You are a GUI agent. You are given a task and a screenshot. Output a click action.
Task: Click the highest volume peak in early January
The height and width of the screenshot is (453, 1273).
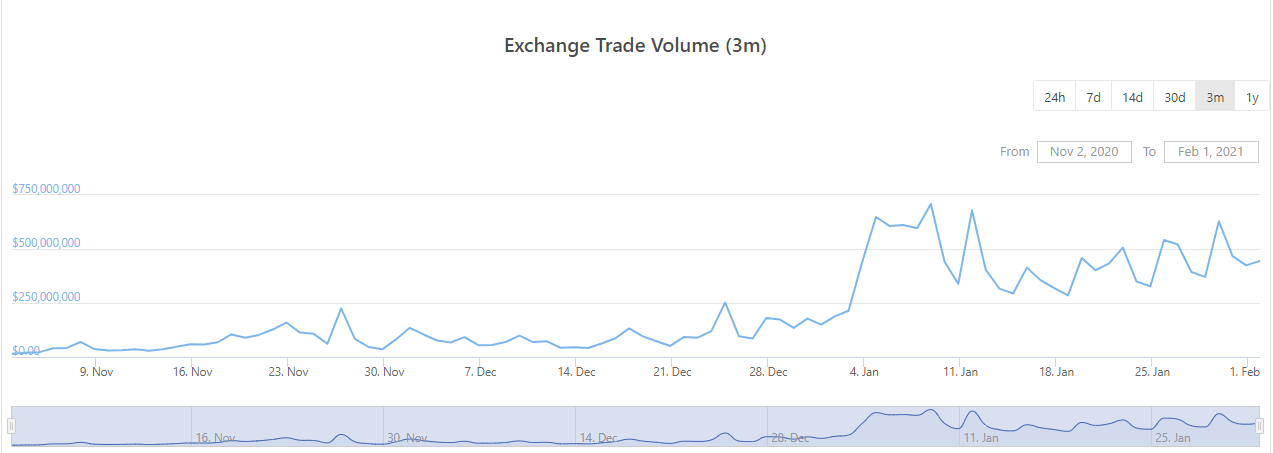pyautogui.click(x=931, y=204)
